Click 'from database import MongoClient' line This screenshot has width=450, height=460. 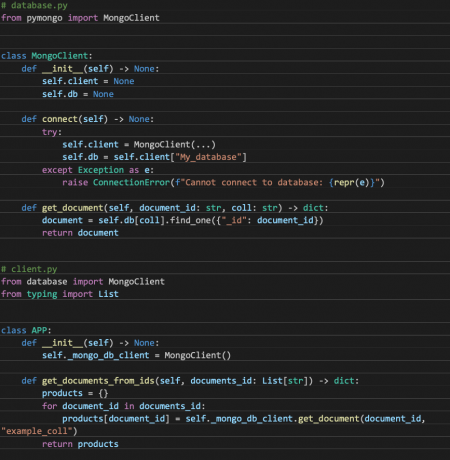point(83,282)
